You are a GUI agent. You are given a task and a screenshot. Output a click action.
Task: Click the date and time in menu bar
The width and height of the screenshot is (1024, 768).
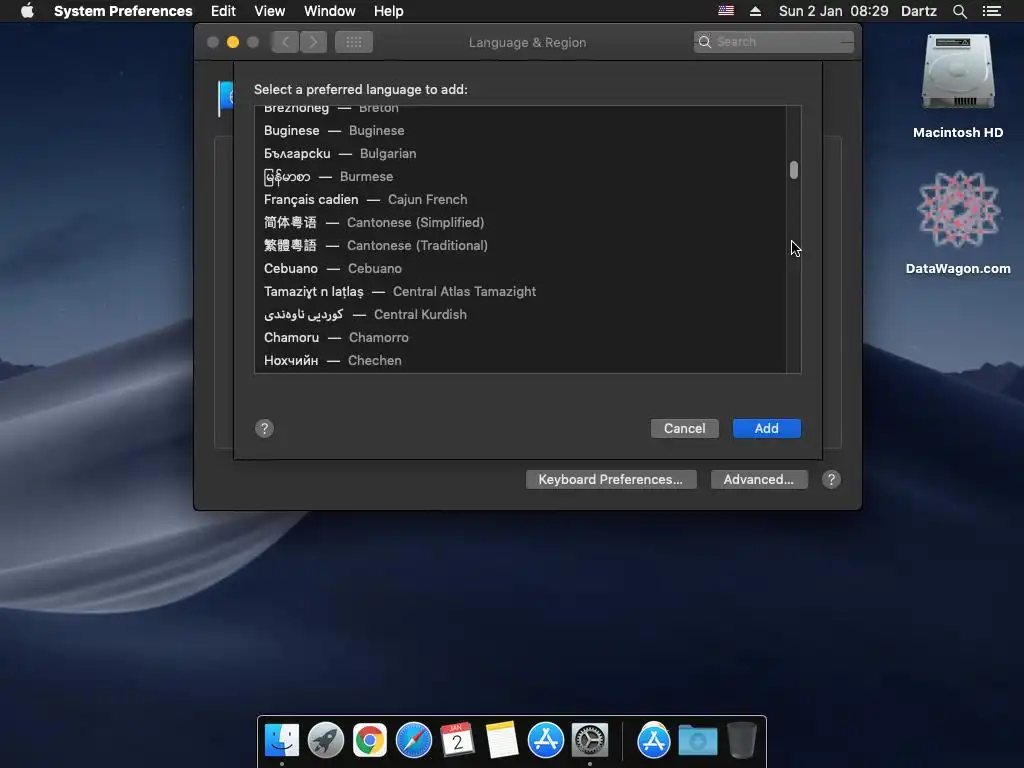pos(833,11)
